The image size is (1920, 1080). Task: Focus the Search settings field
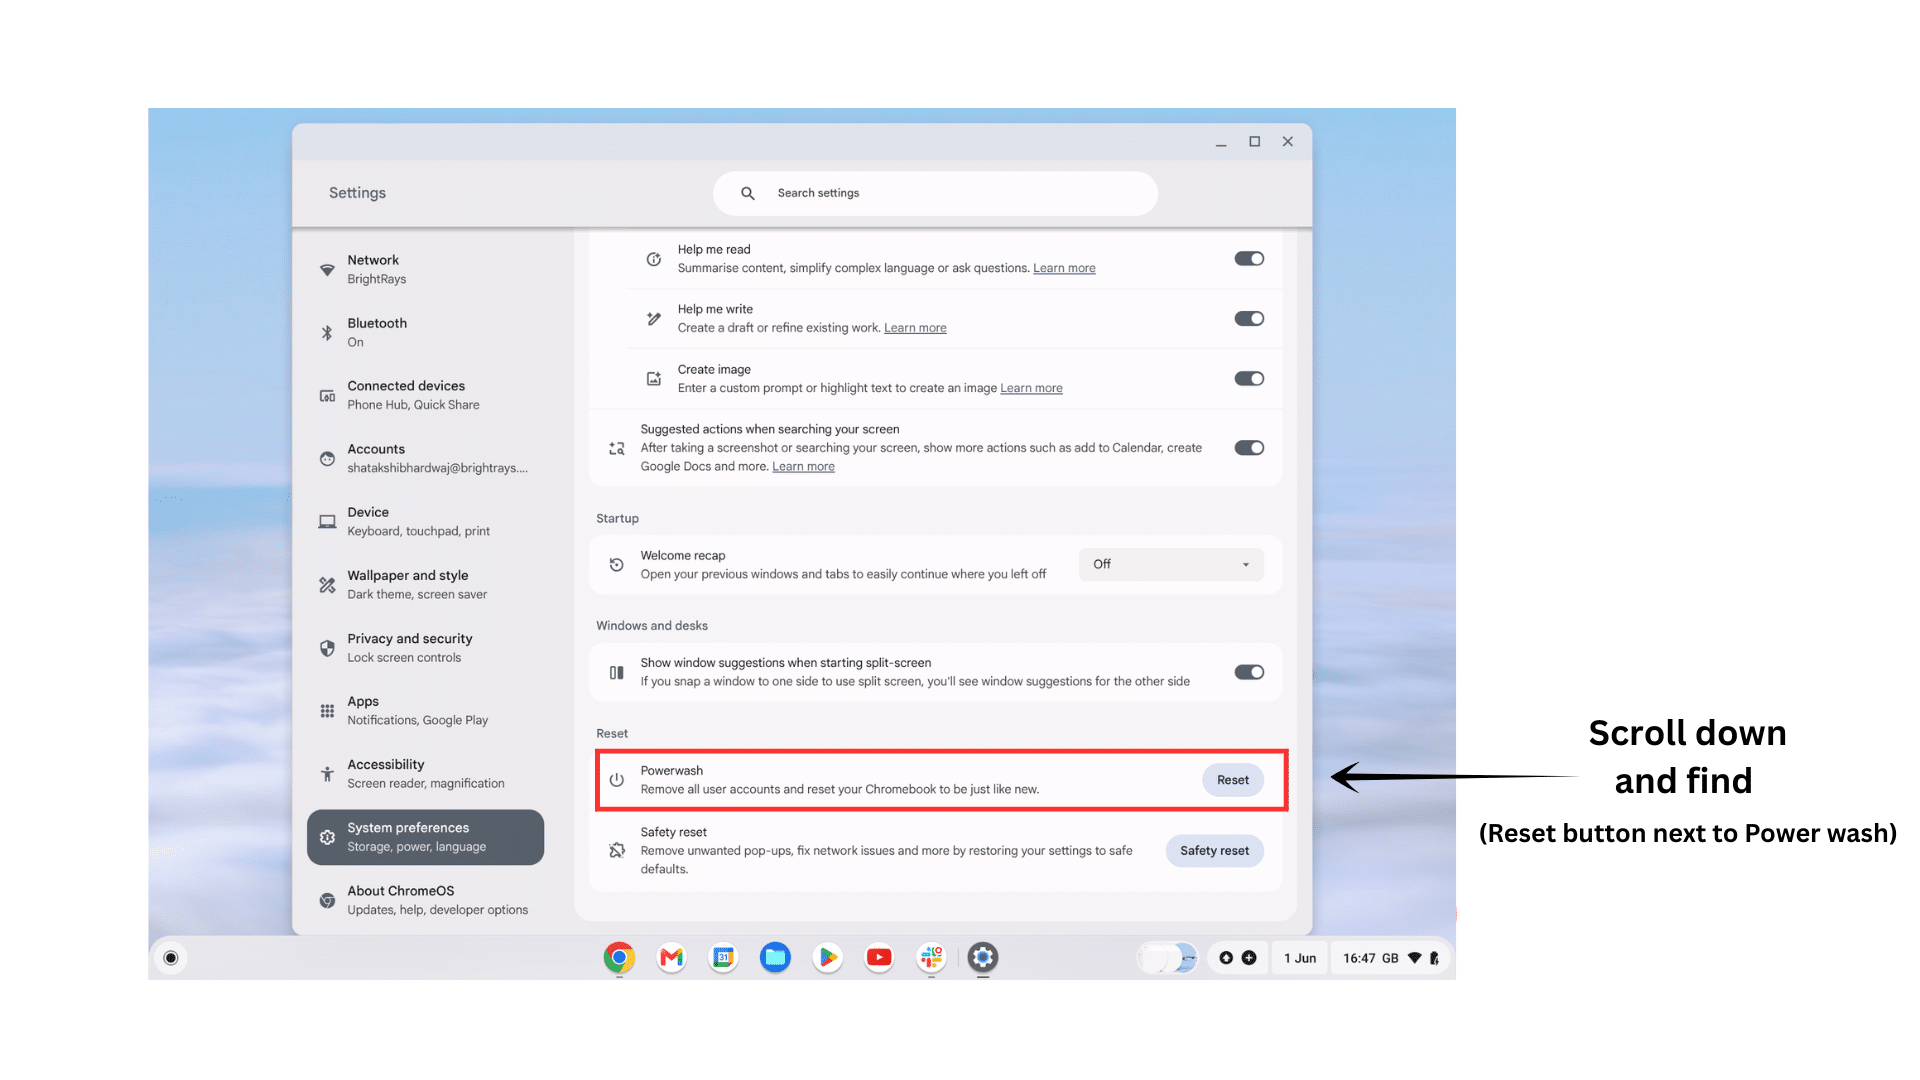coord(935,193)
